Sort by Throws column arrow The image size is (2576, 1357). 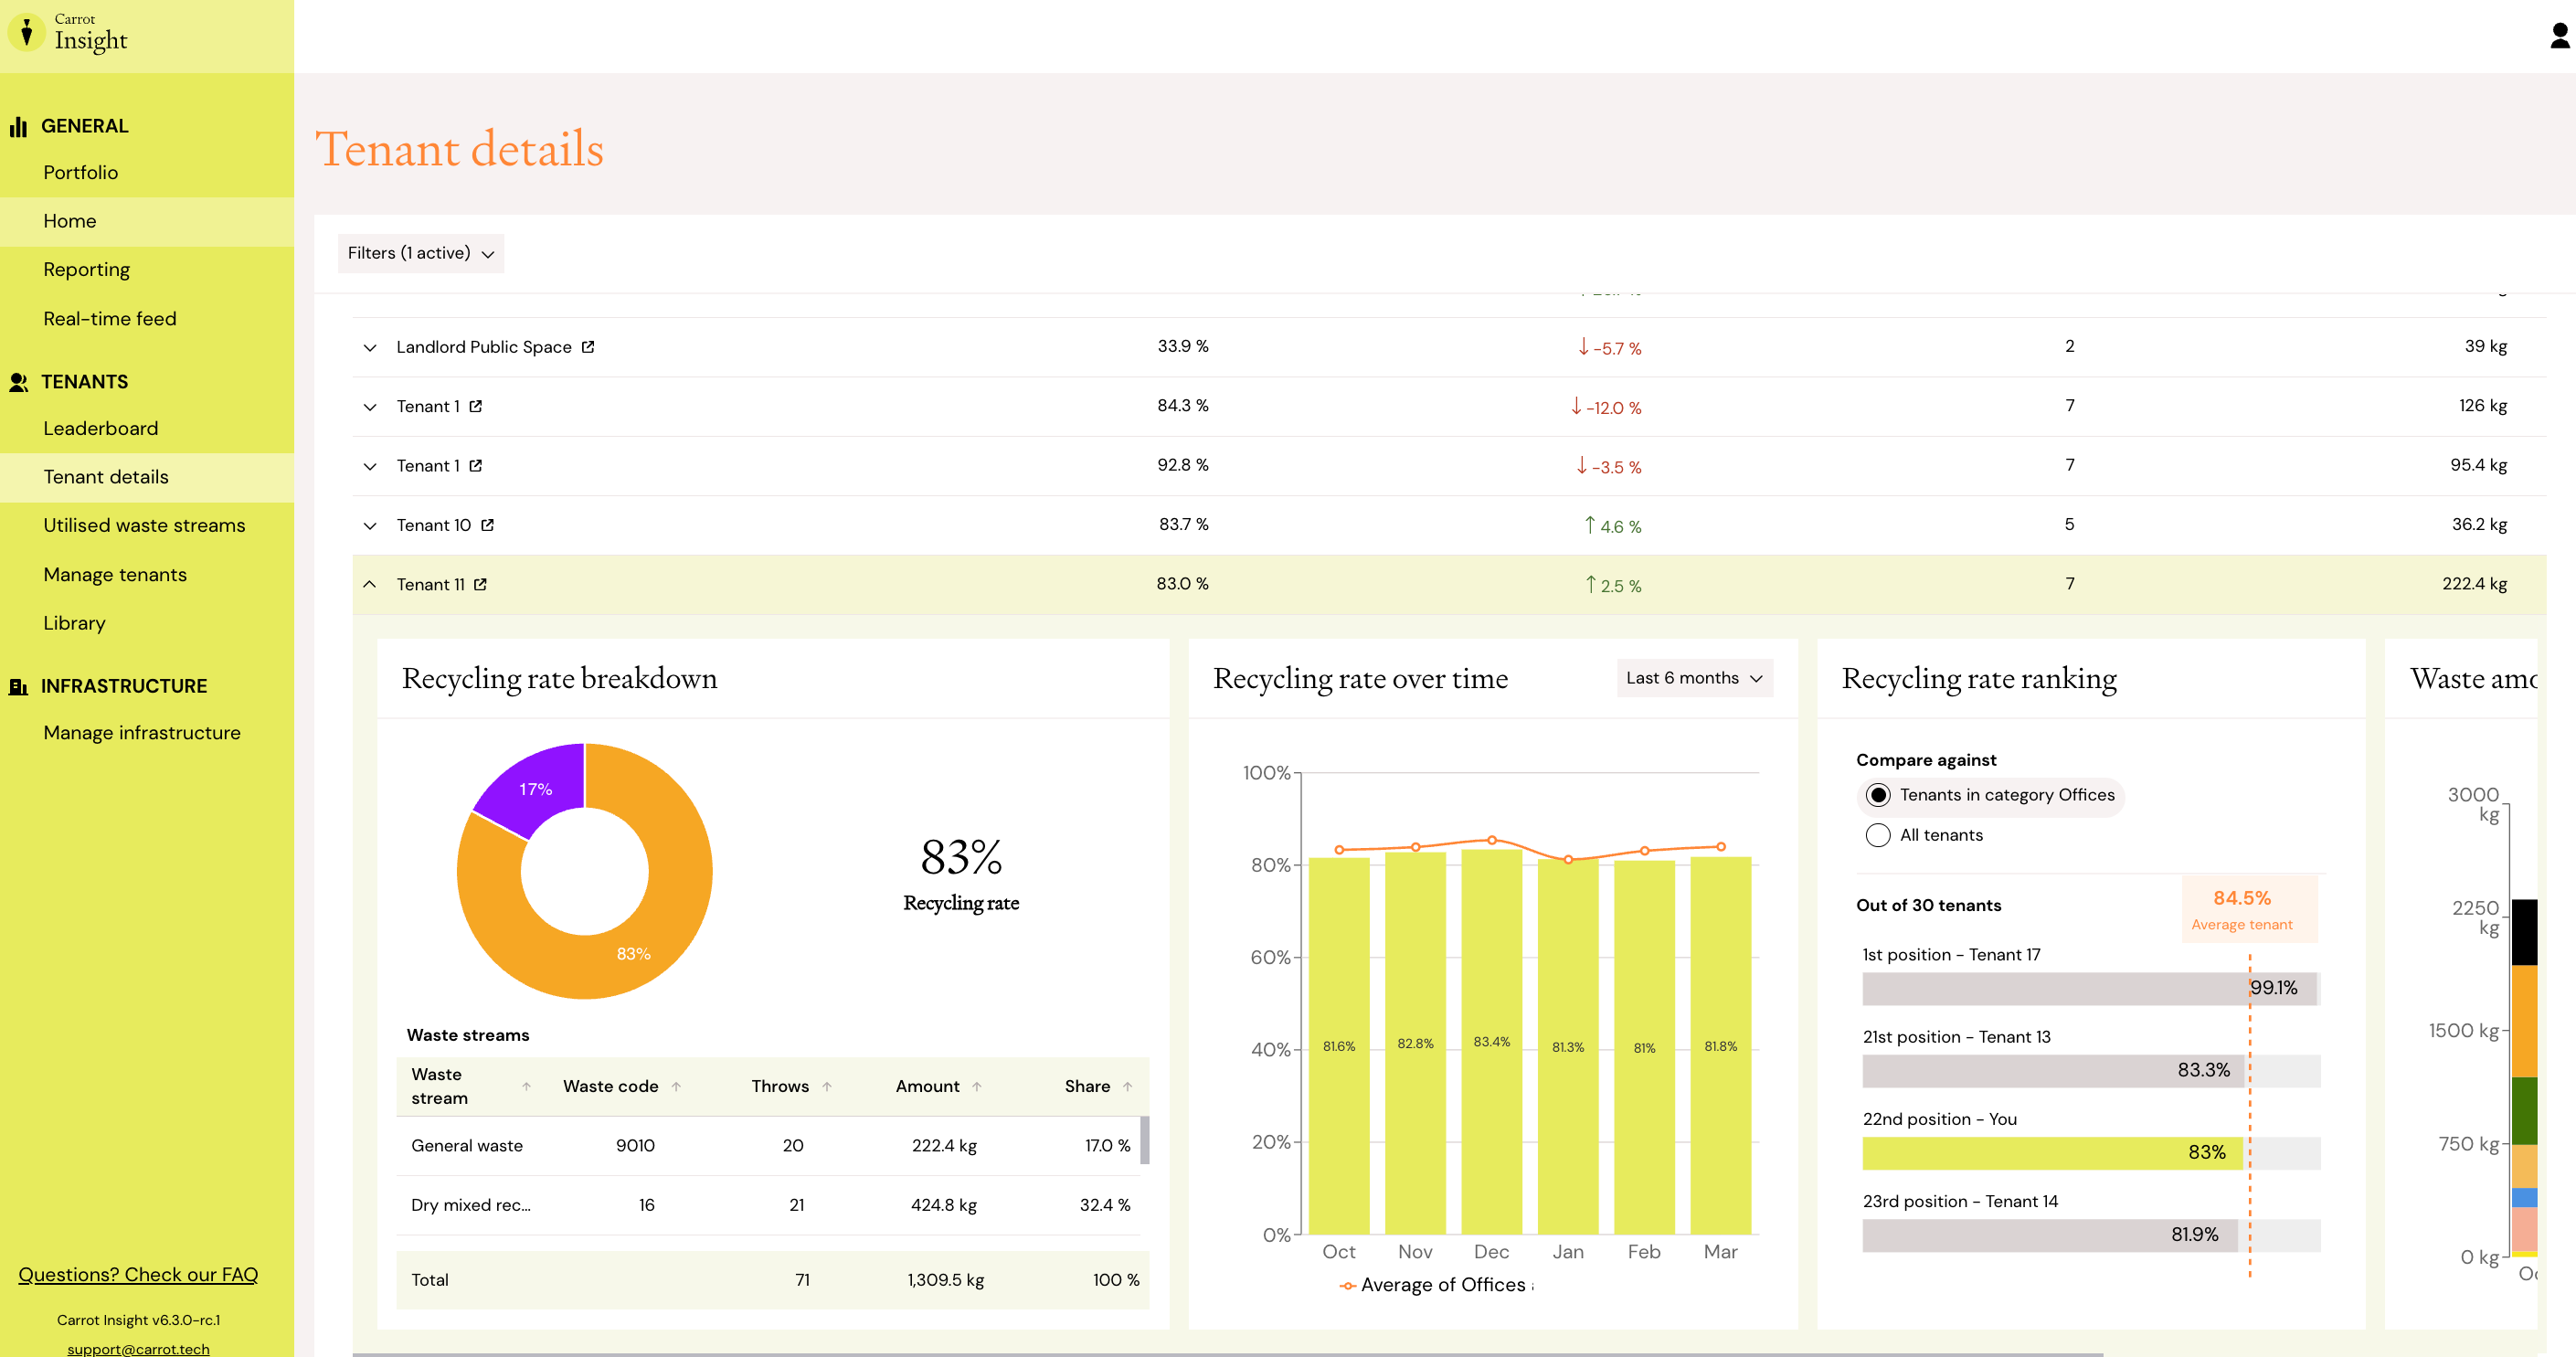pyautogui.click(x=827, y=1087)
